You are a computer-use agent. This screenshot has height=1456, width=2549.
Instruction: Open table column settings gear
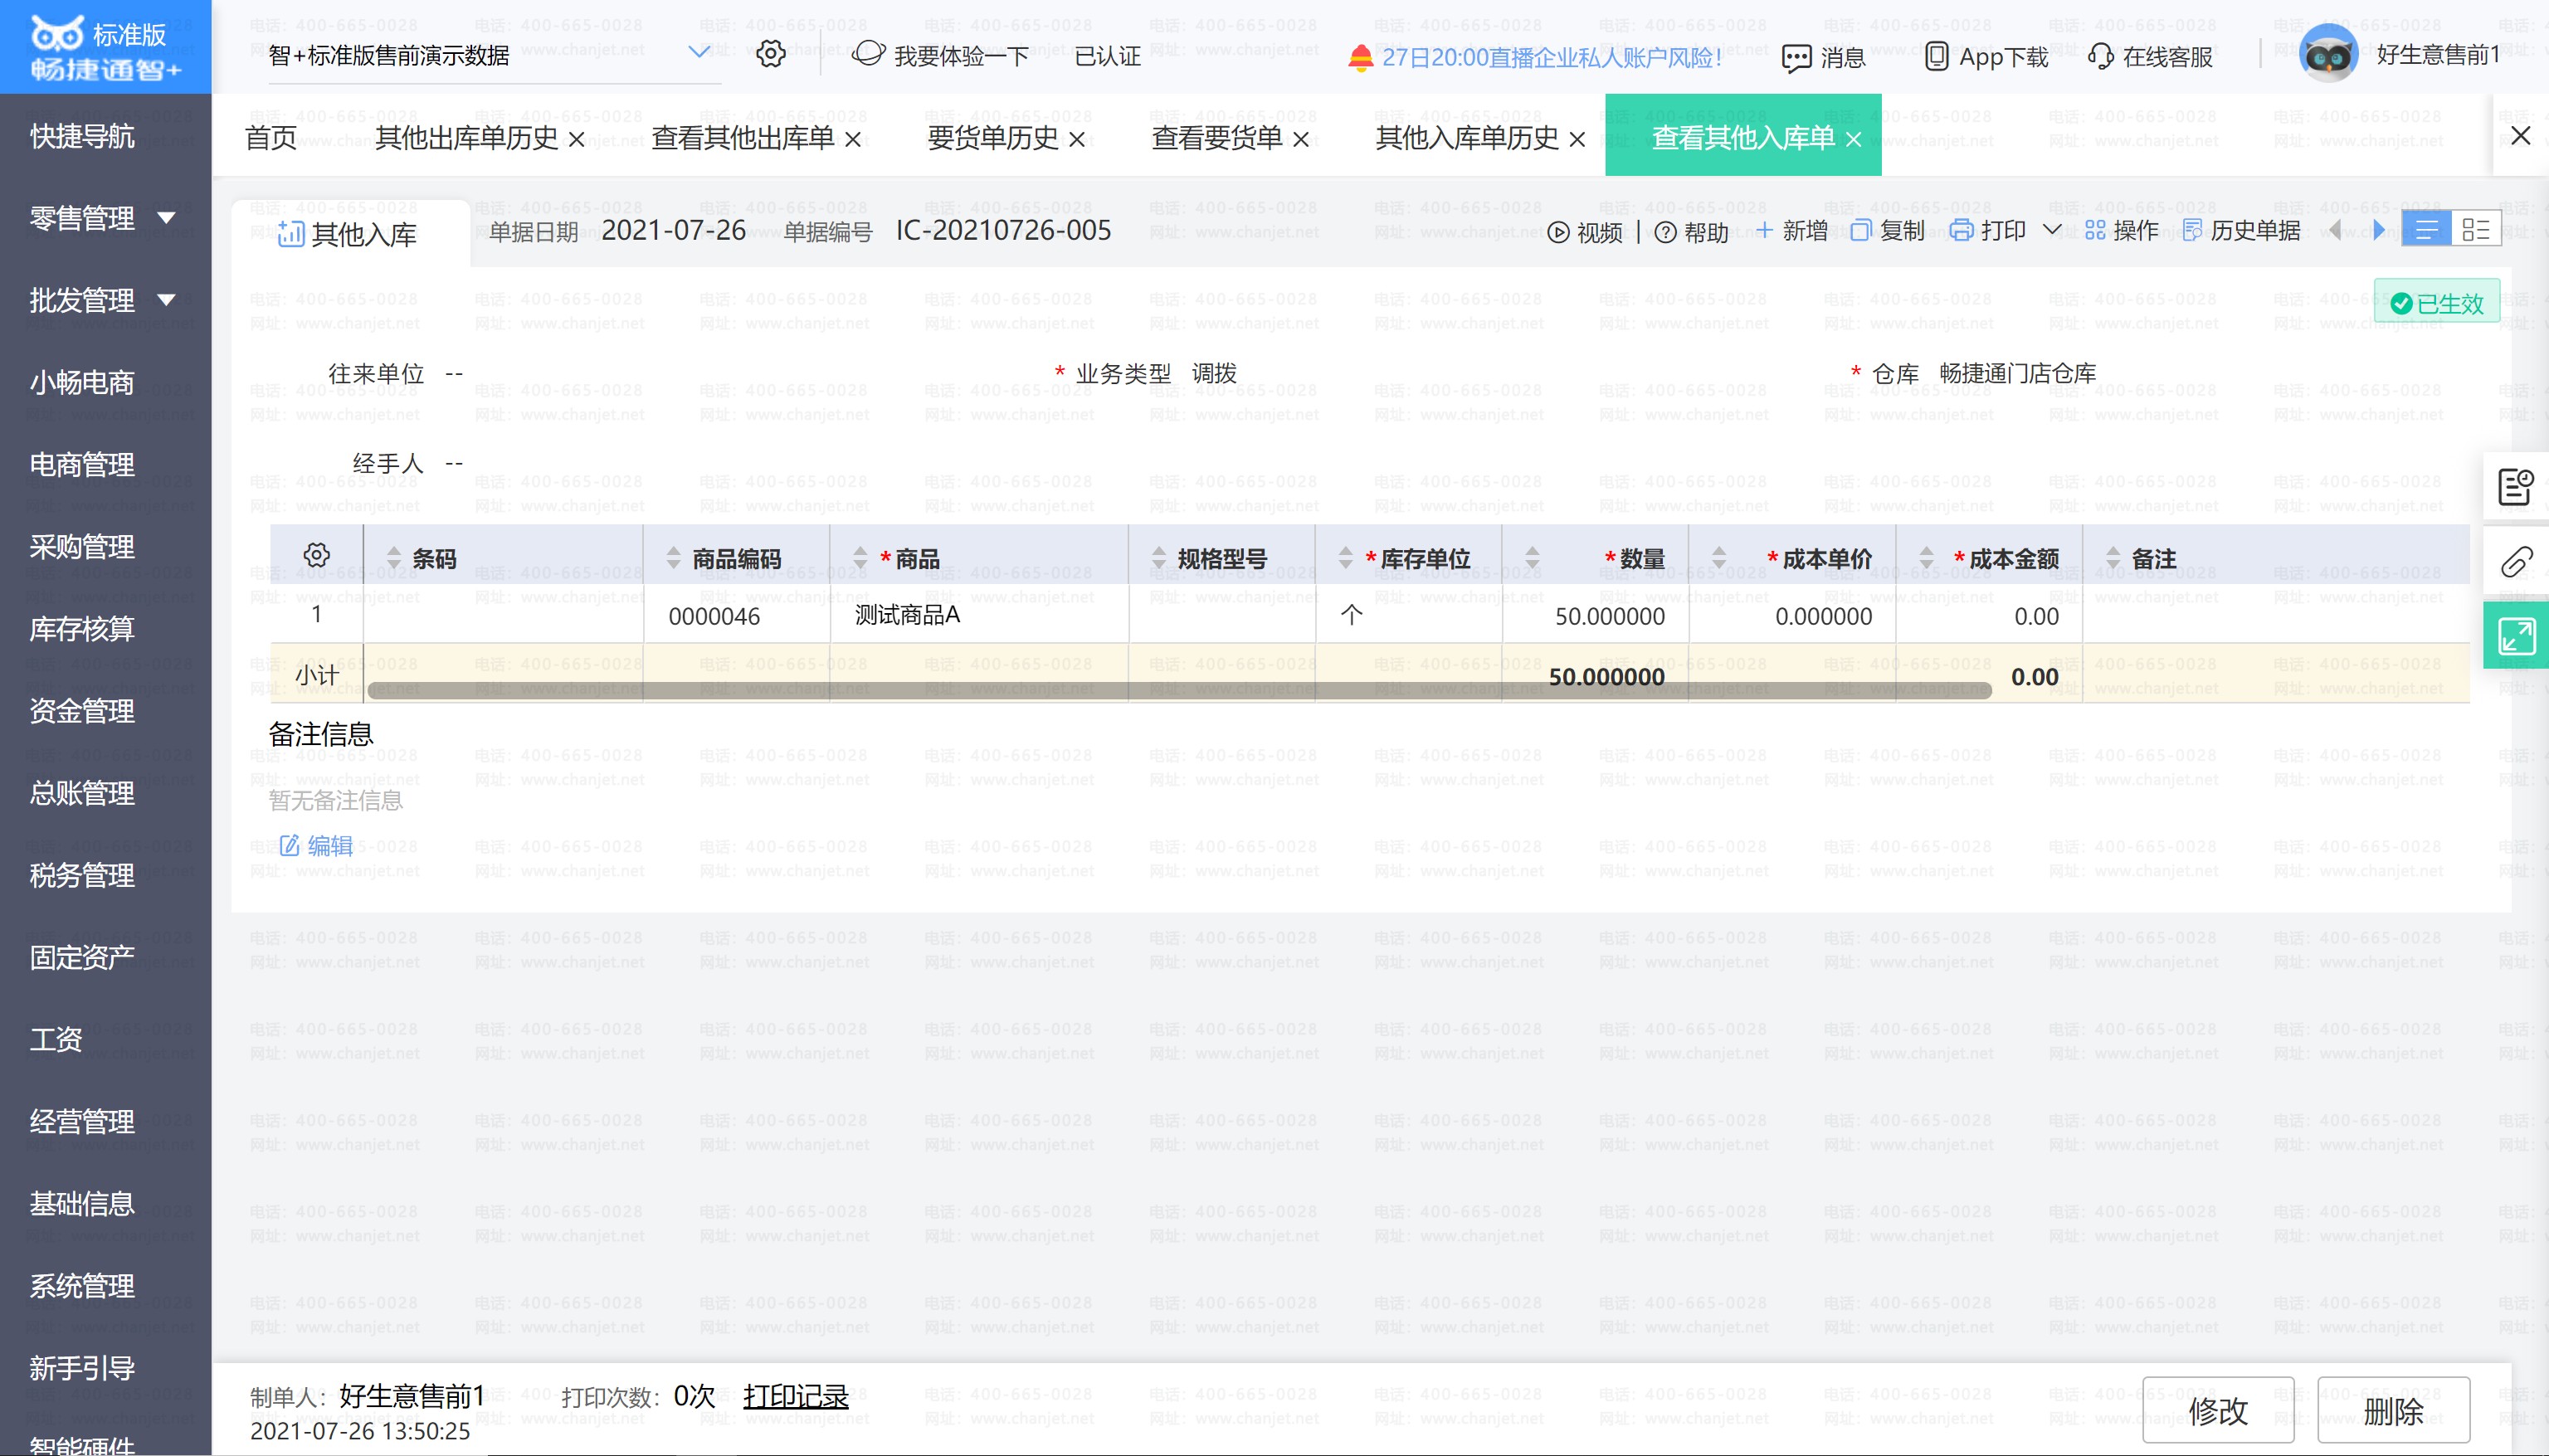pyautogui.click(x=317, y=555)
